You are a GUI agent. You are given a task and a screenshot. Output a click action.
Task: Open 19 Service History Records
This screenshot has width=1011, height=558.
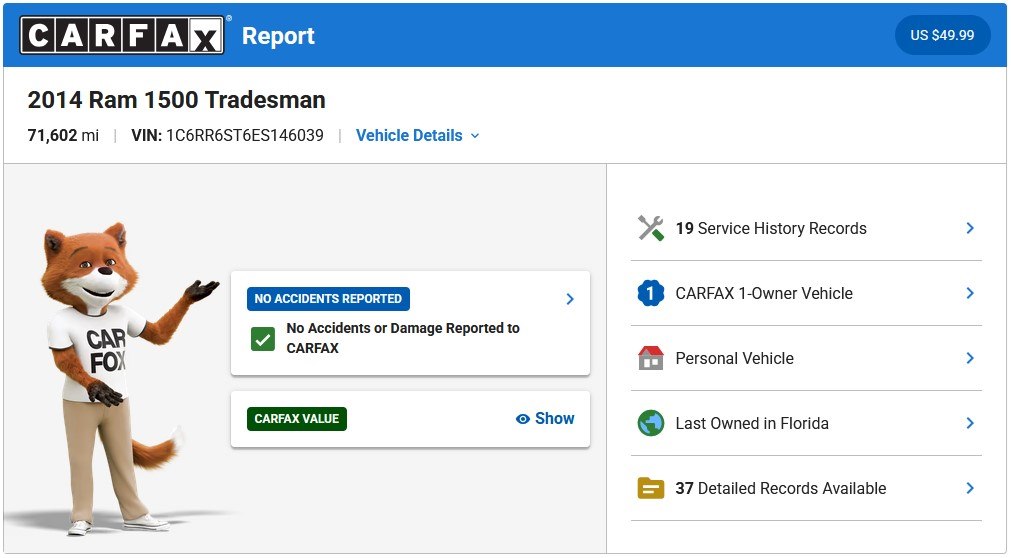pos(806,228)
